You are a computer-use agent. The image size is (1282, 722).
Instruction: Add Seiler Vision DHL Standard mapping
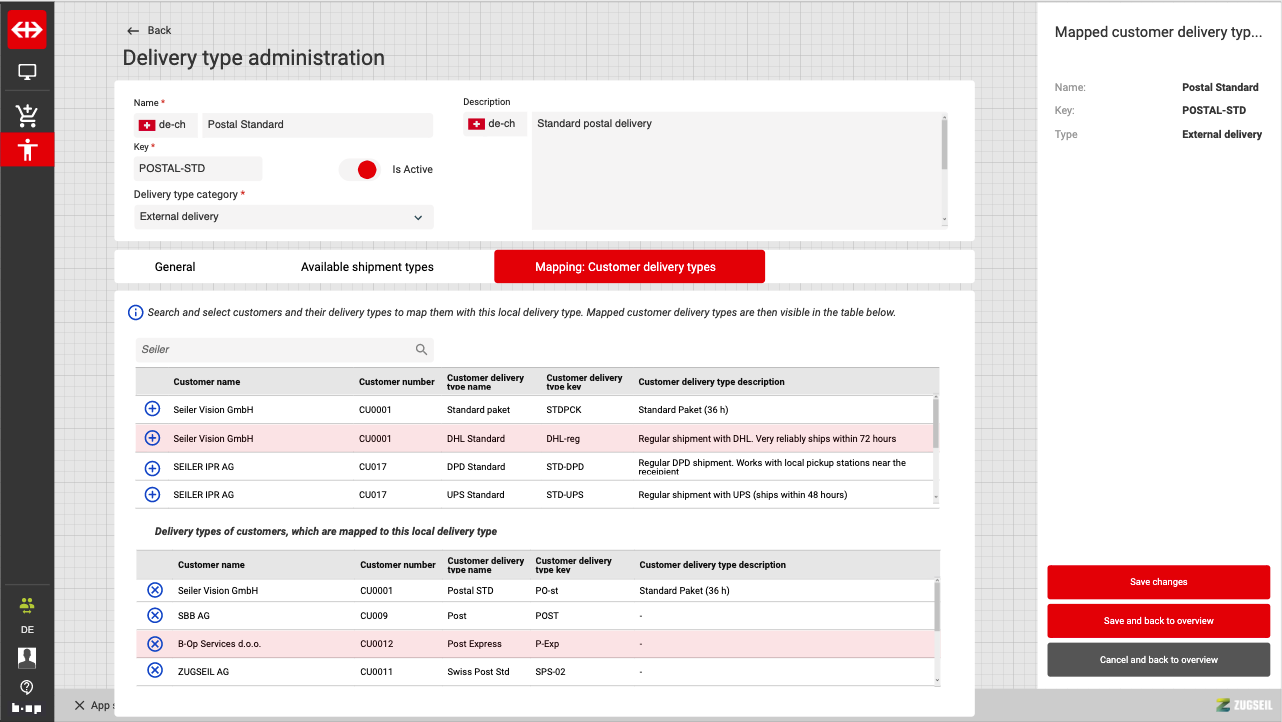152,438
